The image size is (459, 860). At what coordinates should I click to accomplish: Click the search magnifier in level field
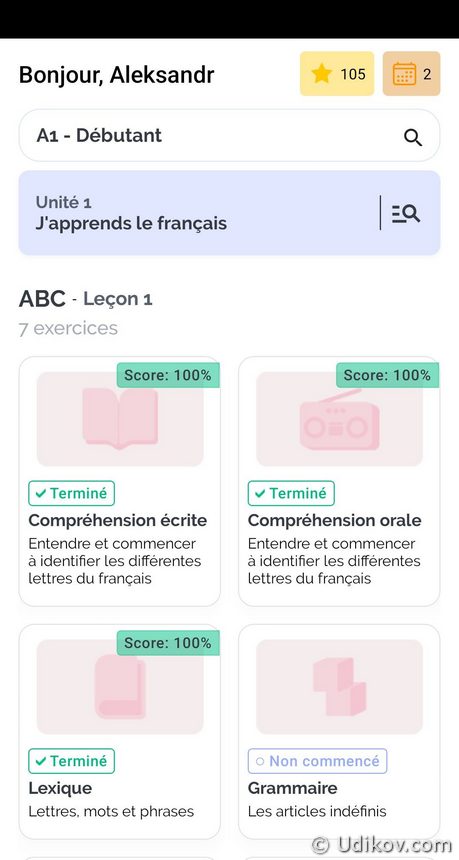click(413, 137)
